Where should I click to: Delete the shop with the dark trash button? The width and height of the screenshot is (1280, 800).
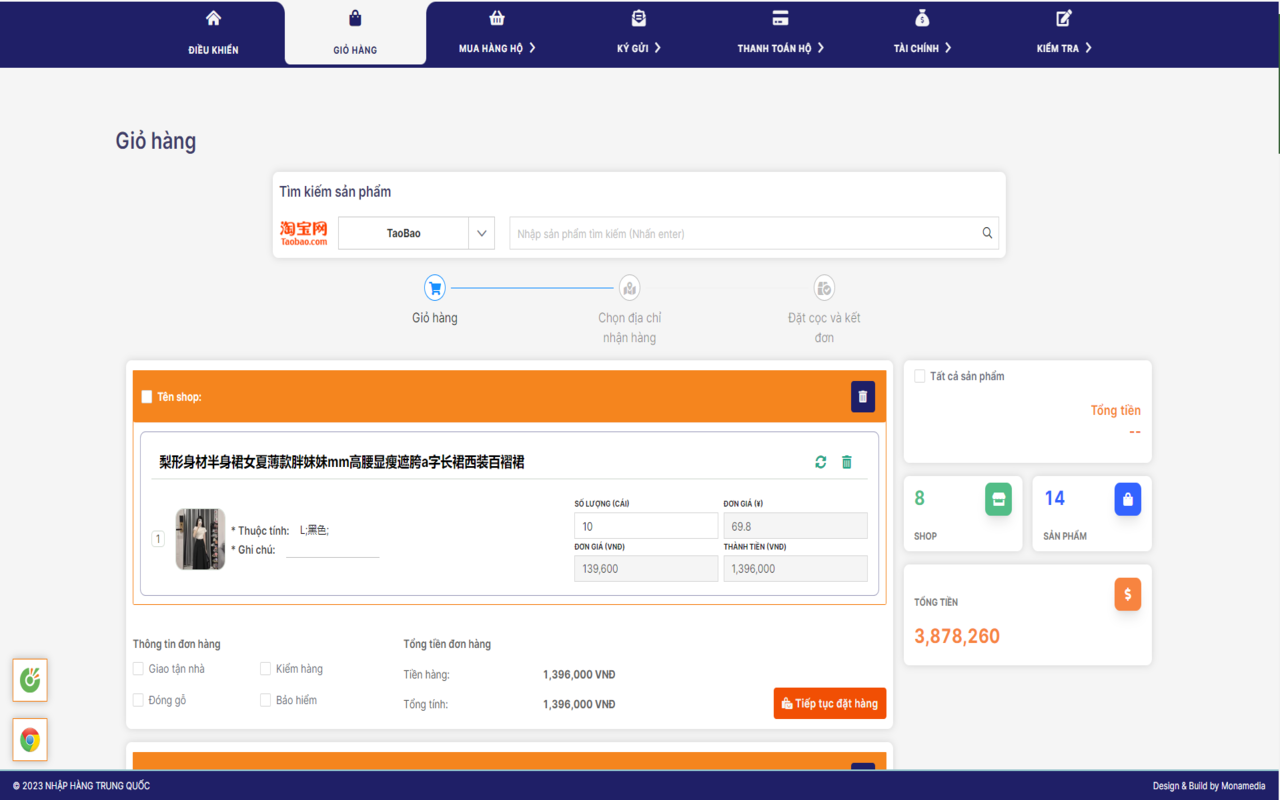tap(863, 397)
